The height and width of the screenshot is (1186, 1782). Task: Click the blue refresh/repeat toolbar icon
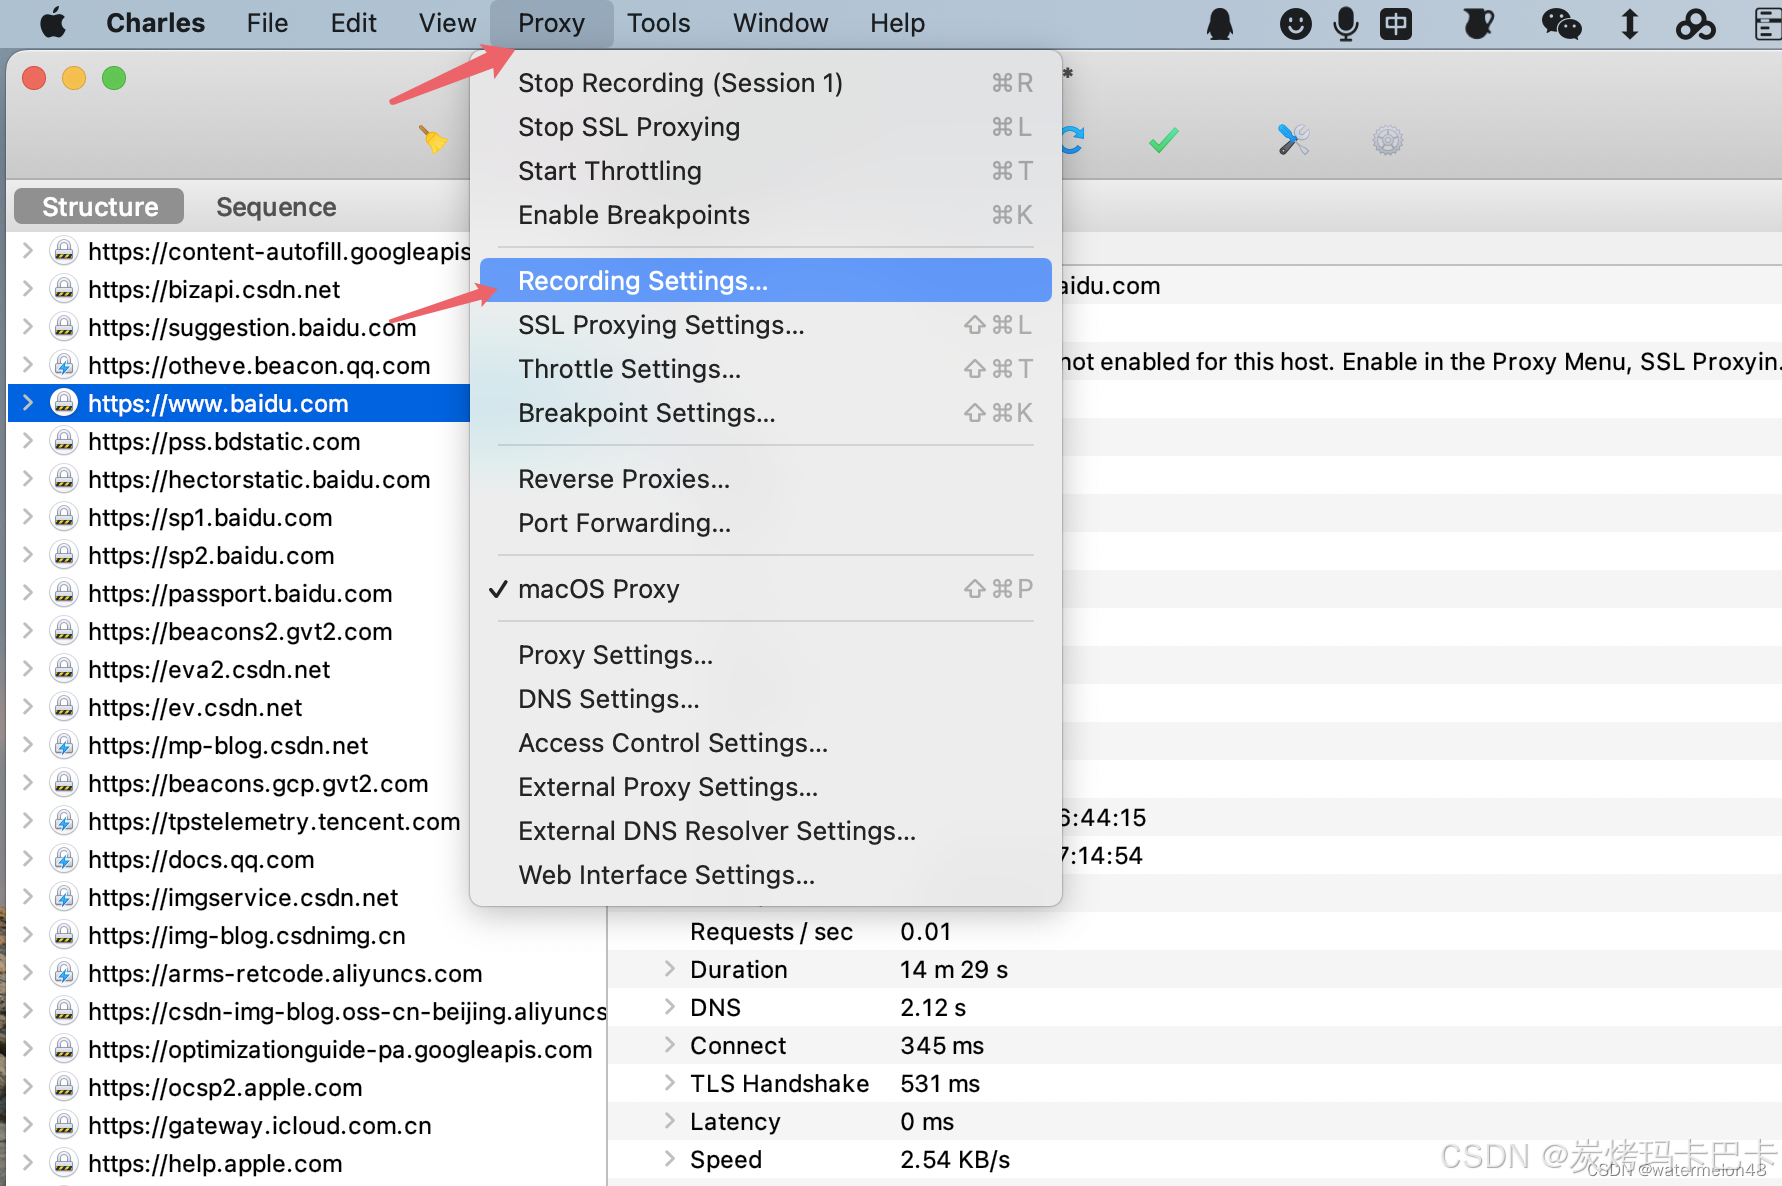tap(1072, 140)
